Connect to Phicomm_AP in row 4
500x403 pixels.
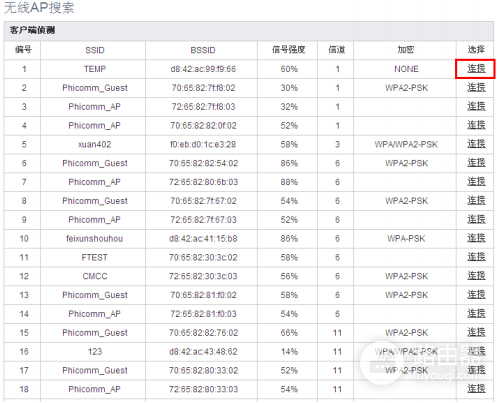pyautogui.click(x=476, y=125)
